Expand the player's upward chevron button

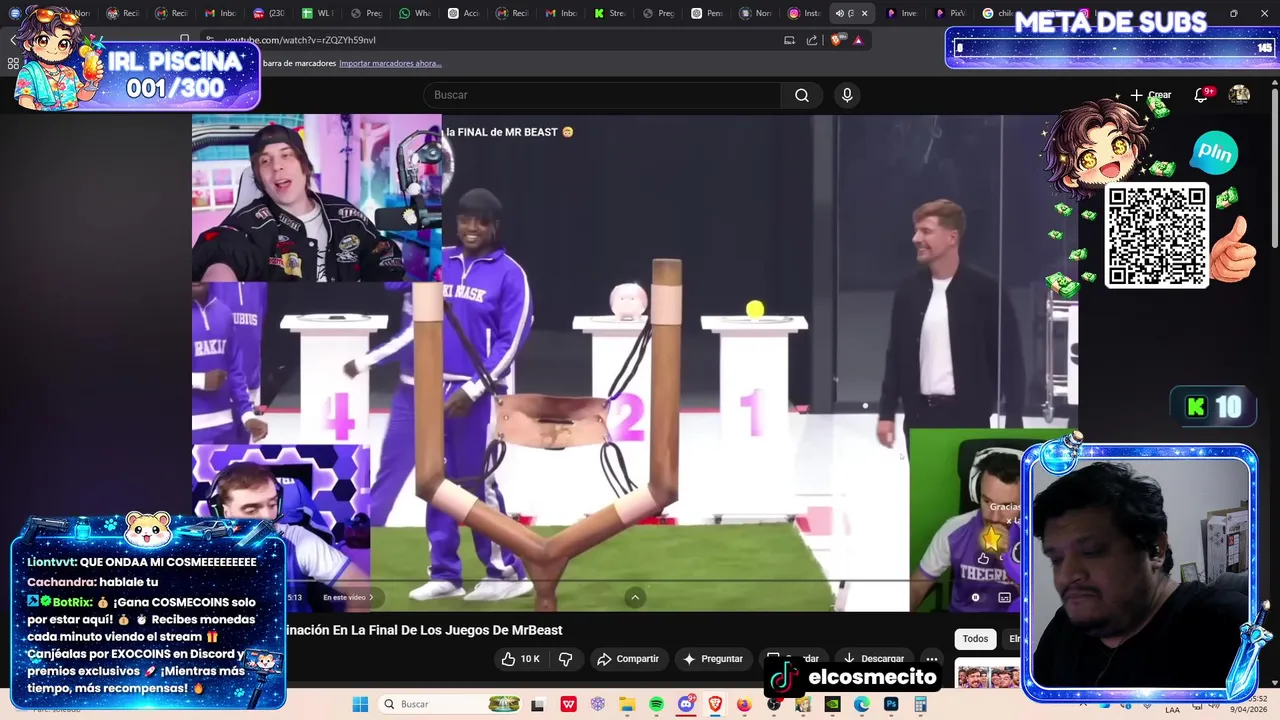pos(634,597)
